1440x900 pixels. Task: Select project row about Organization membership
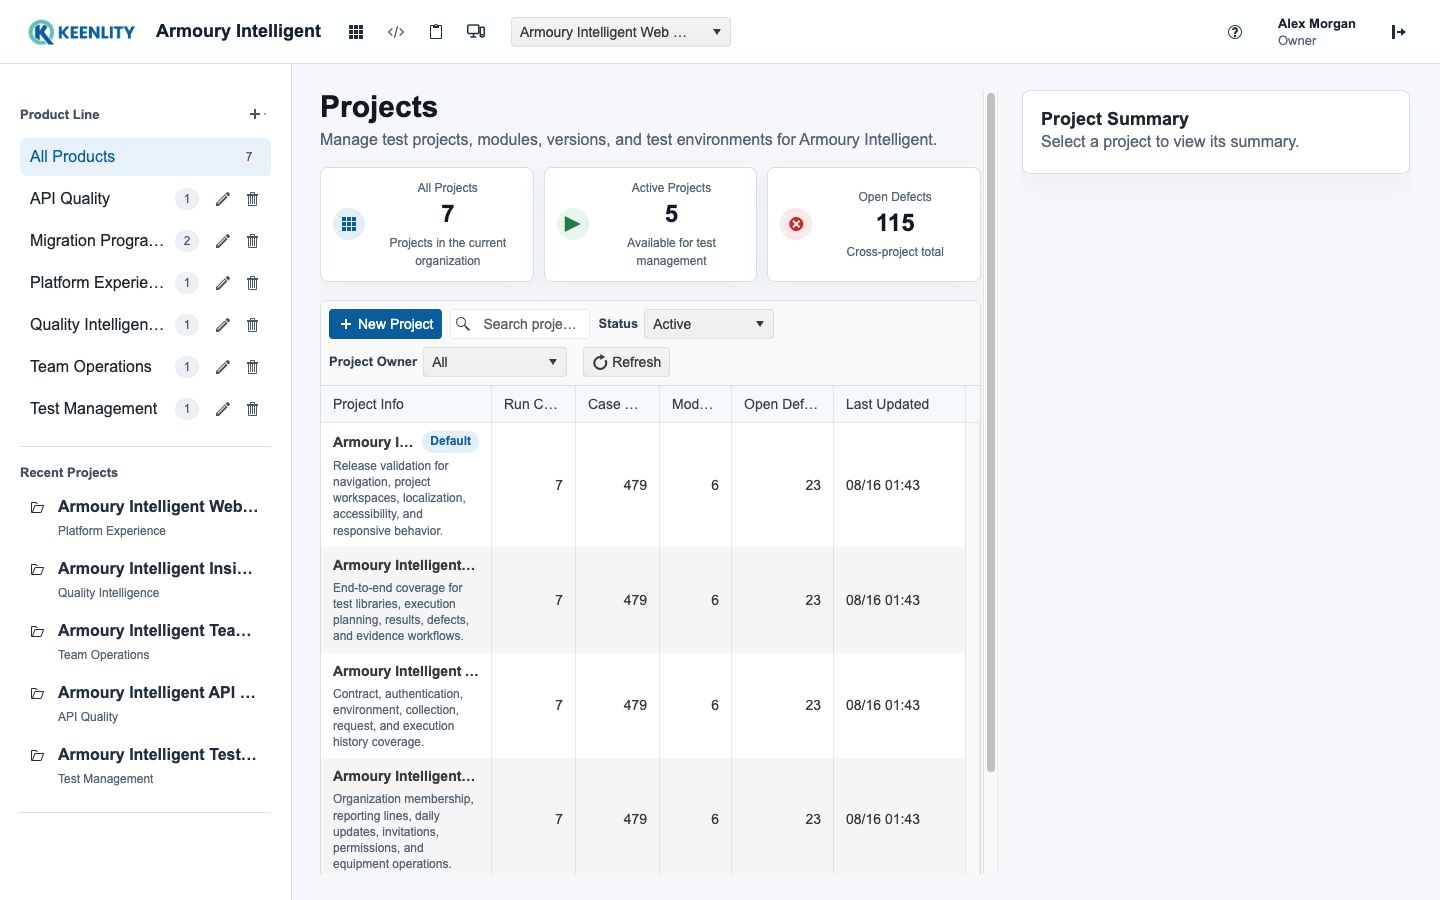(643, 817)
